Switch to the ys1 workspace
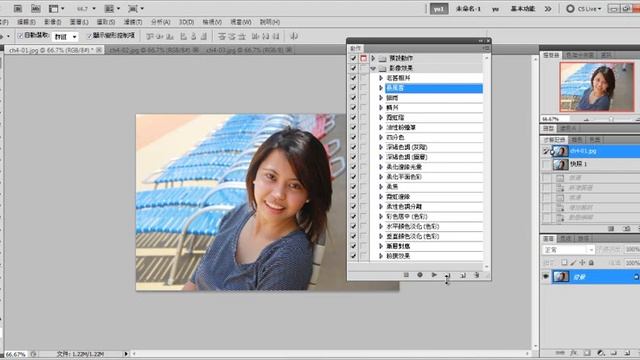Image resolution: width=640 pixels, height=360 pixels. click(x=439, y=9)
